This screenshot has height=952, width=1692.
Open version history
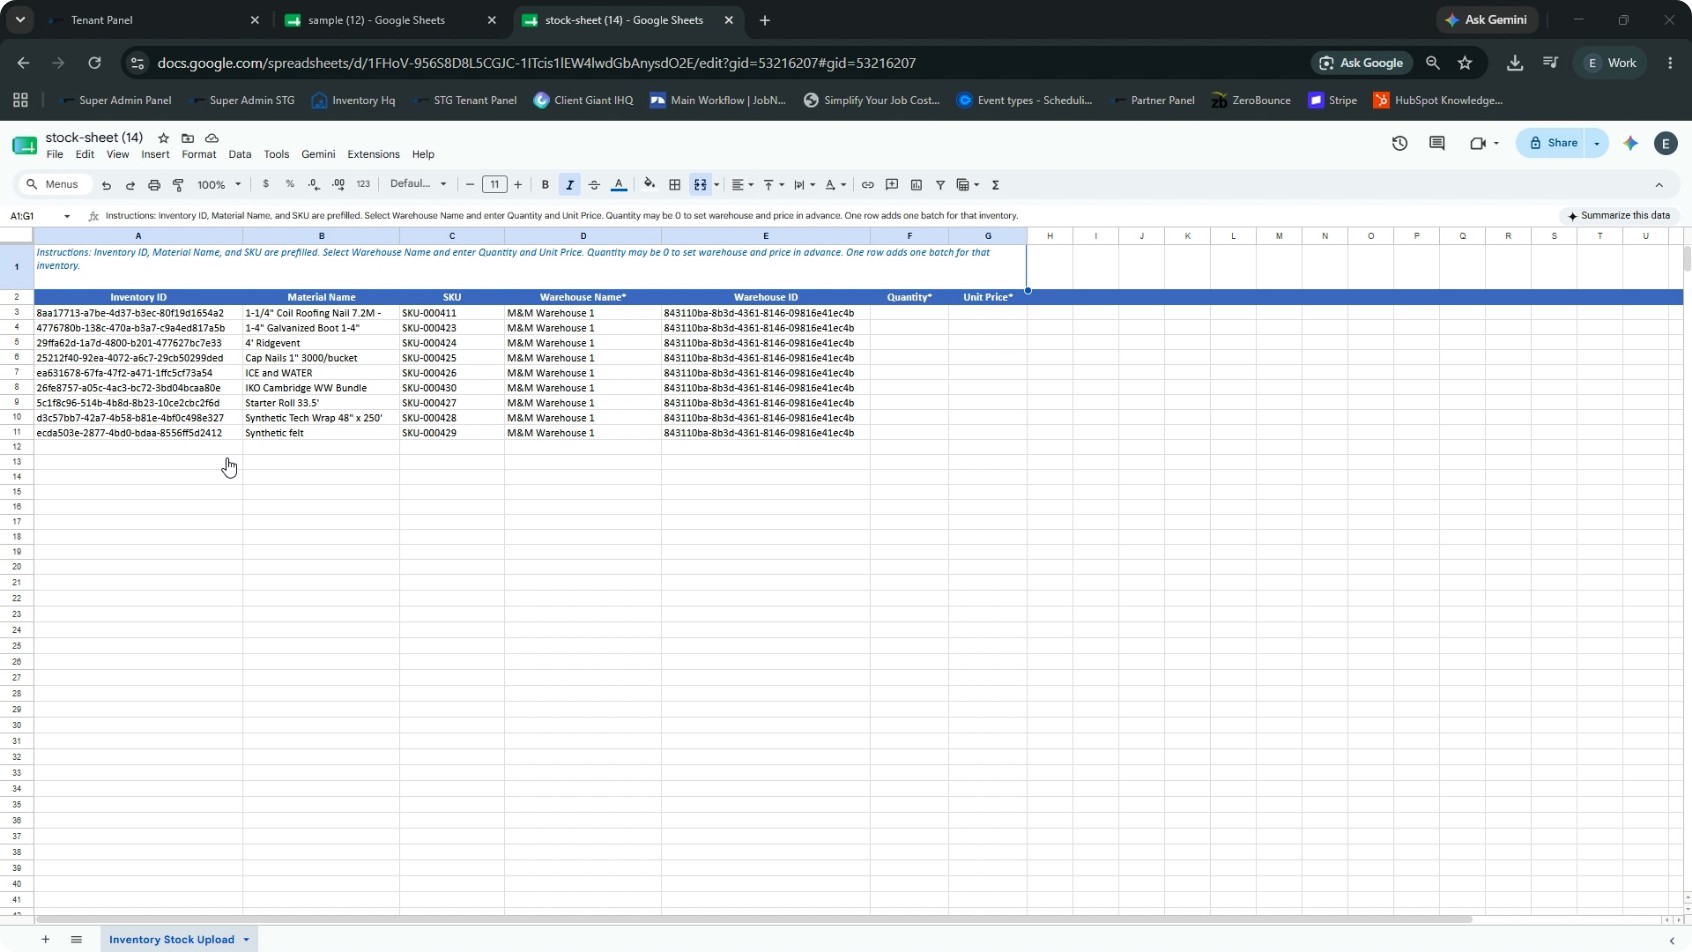(1399, 143)
